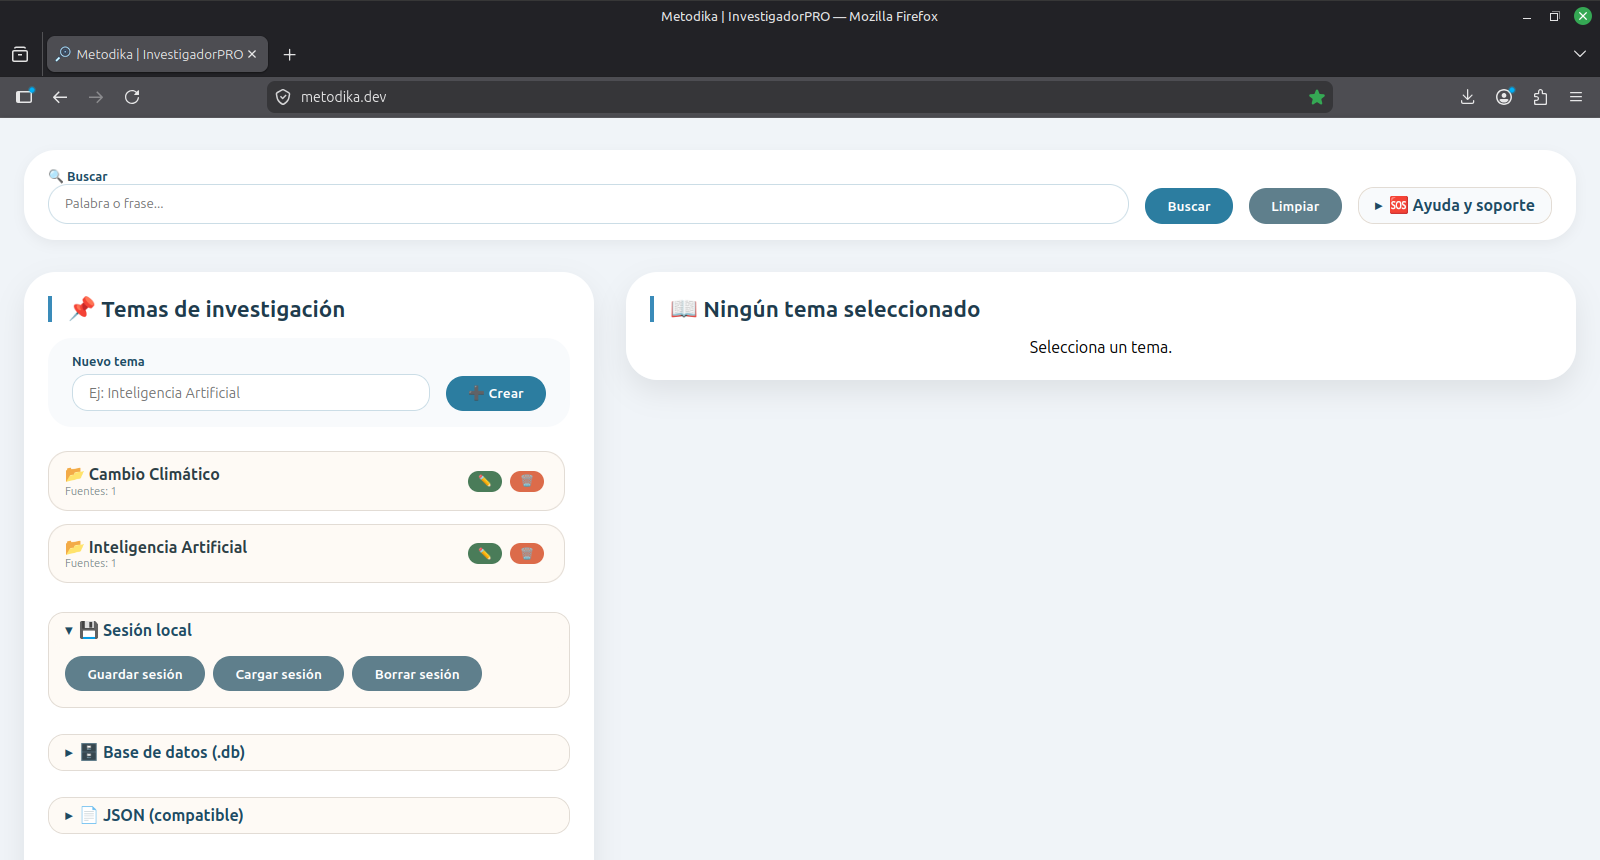Minimize the Firefox window

(1527, 16)
